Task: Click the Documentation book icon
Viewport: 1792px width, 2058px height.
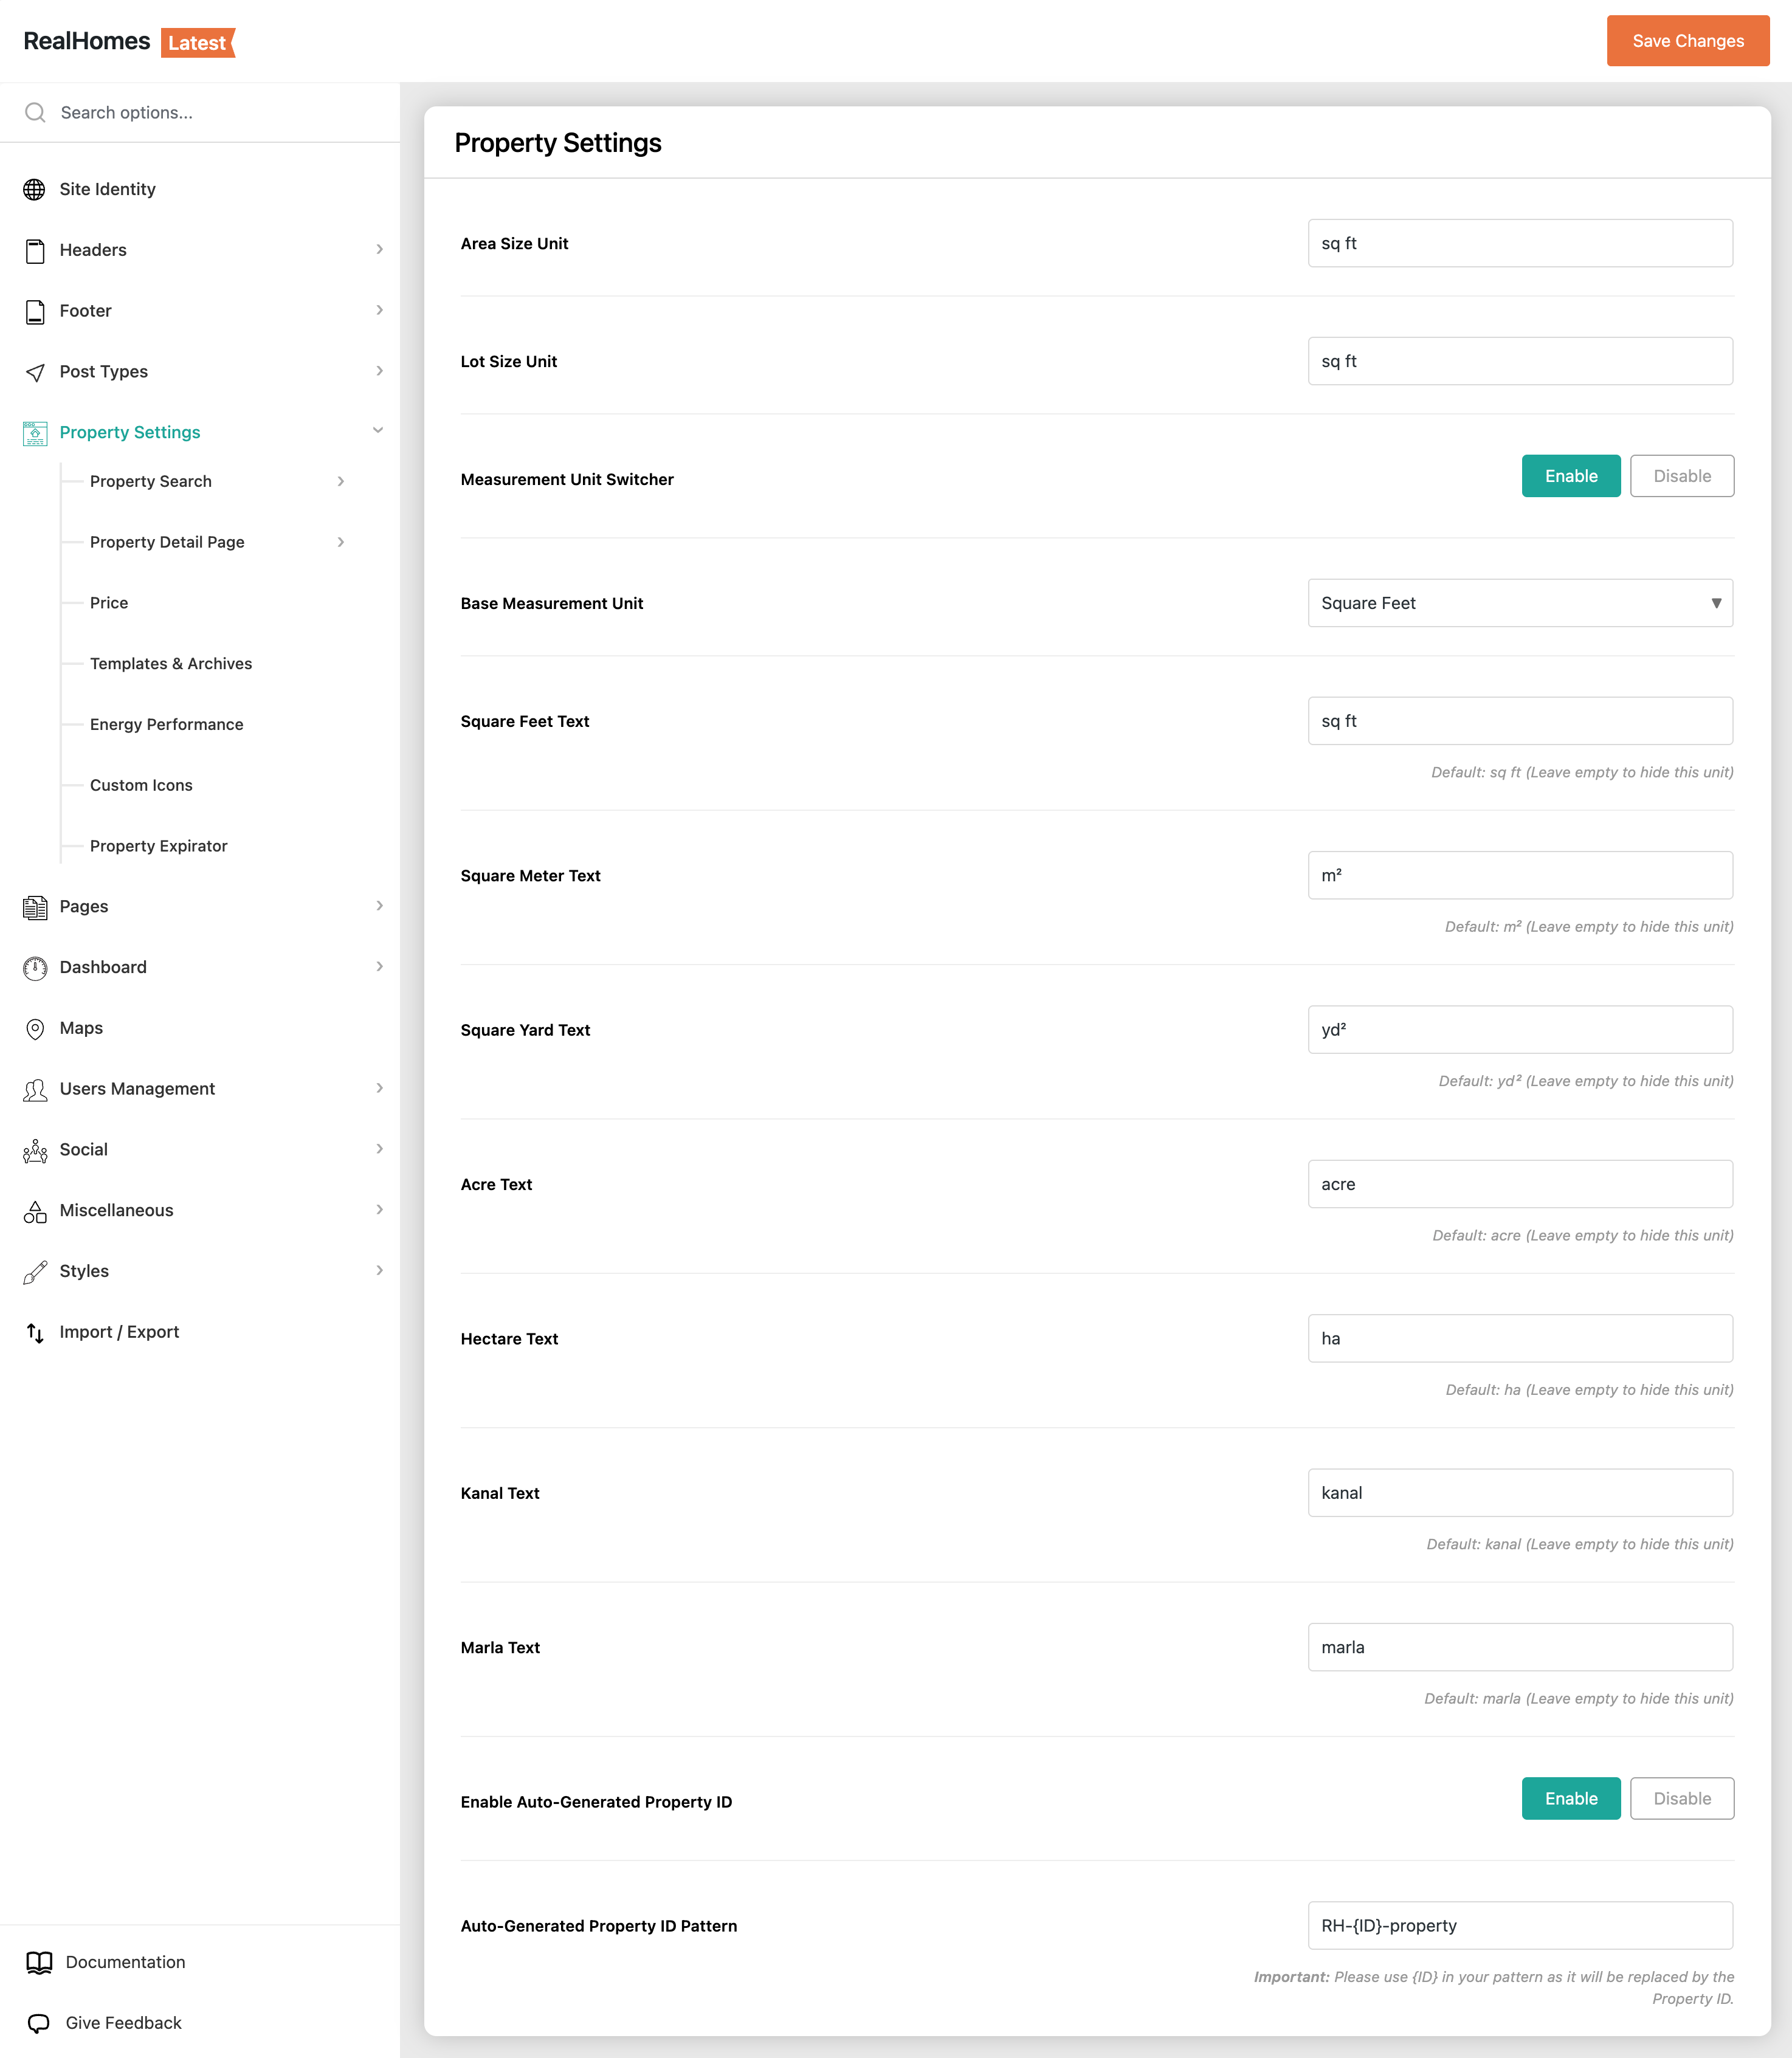Action: tap(39, 1962)
